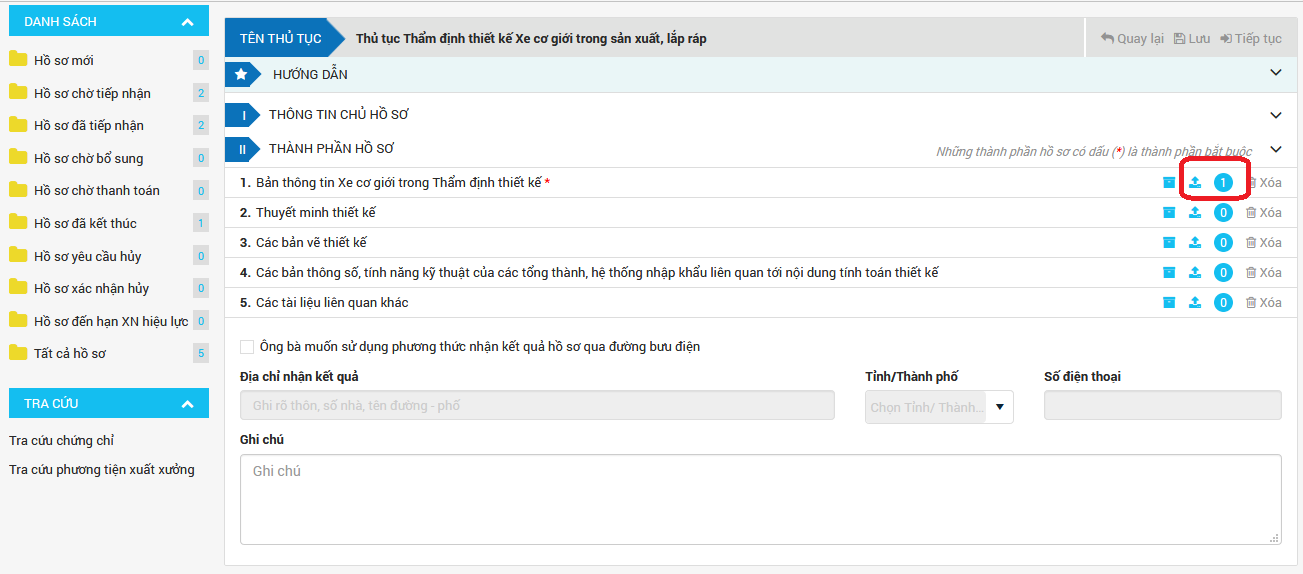Upload file for Bản thông tin Xe cơ giới
Screen dimensions: 1303x574
click(x=1195, y=183)
